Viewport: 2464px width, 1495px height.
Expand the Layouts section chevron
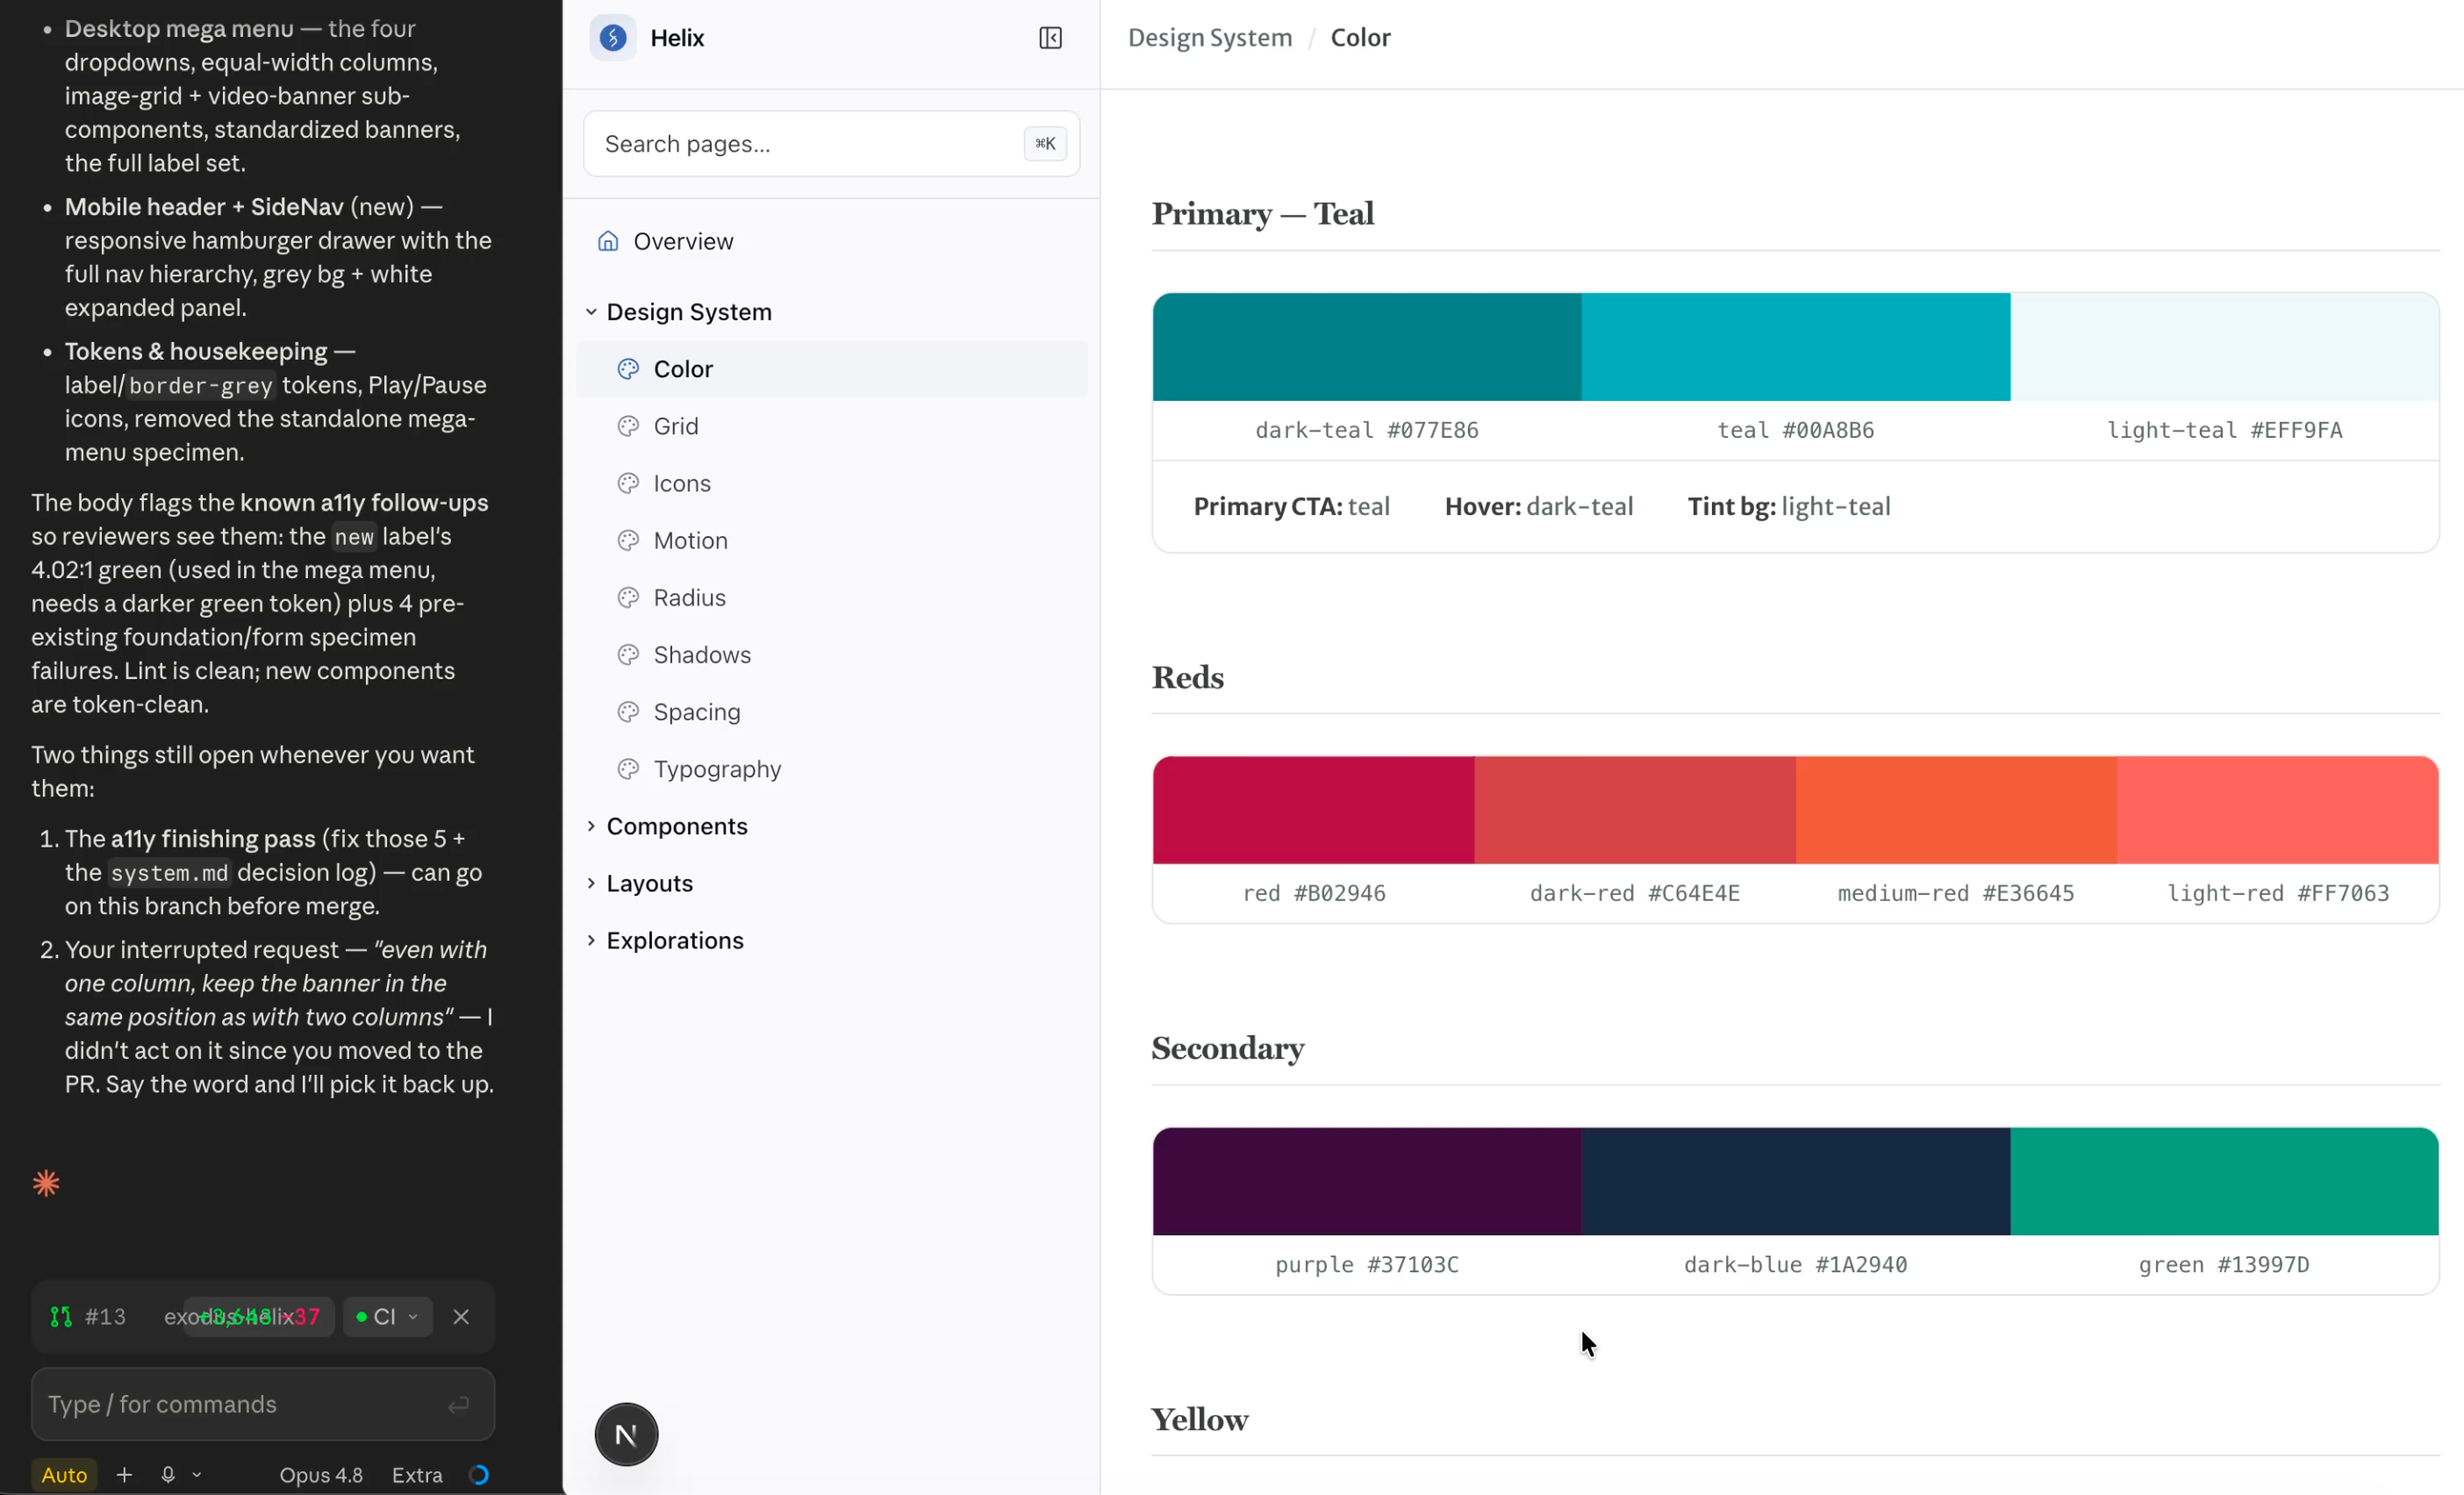click(591, 882)
